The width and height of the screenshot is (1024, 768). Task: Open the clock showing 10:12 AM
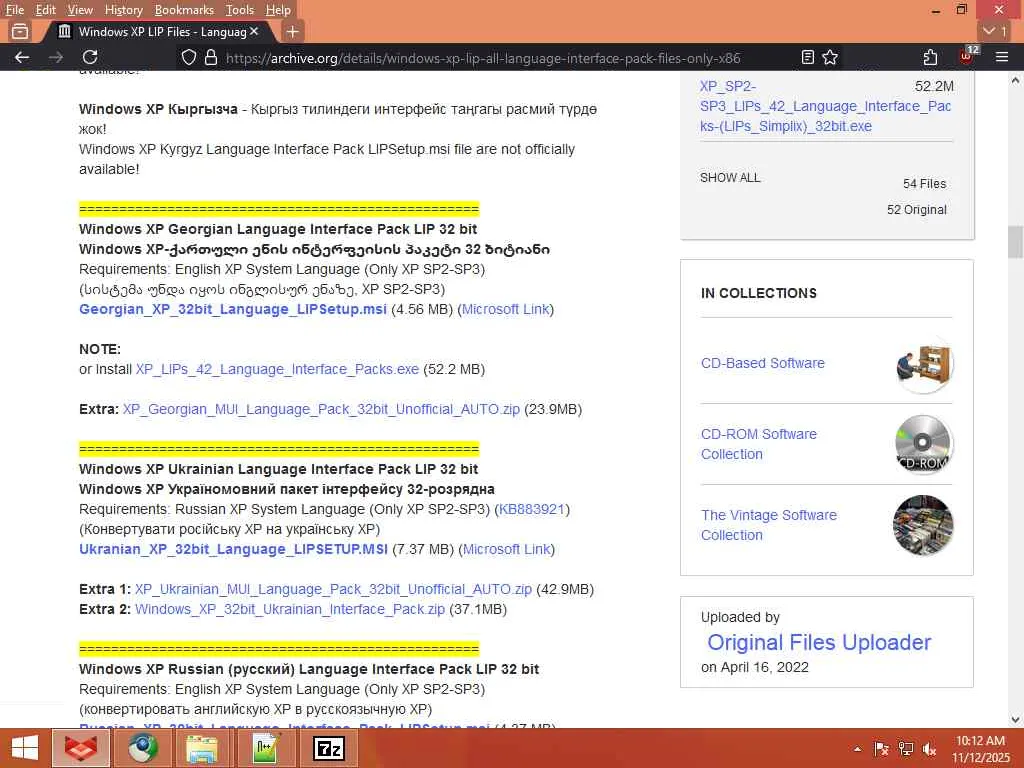980,749
